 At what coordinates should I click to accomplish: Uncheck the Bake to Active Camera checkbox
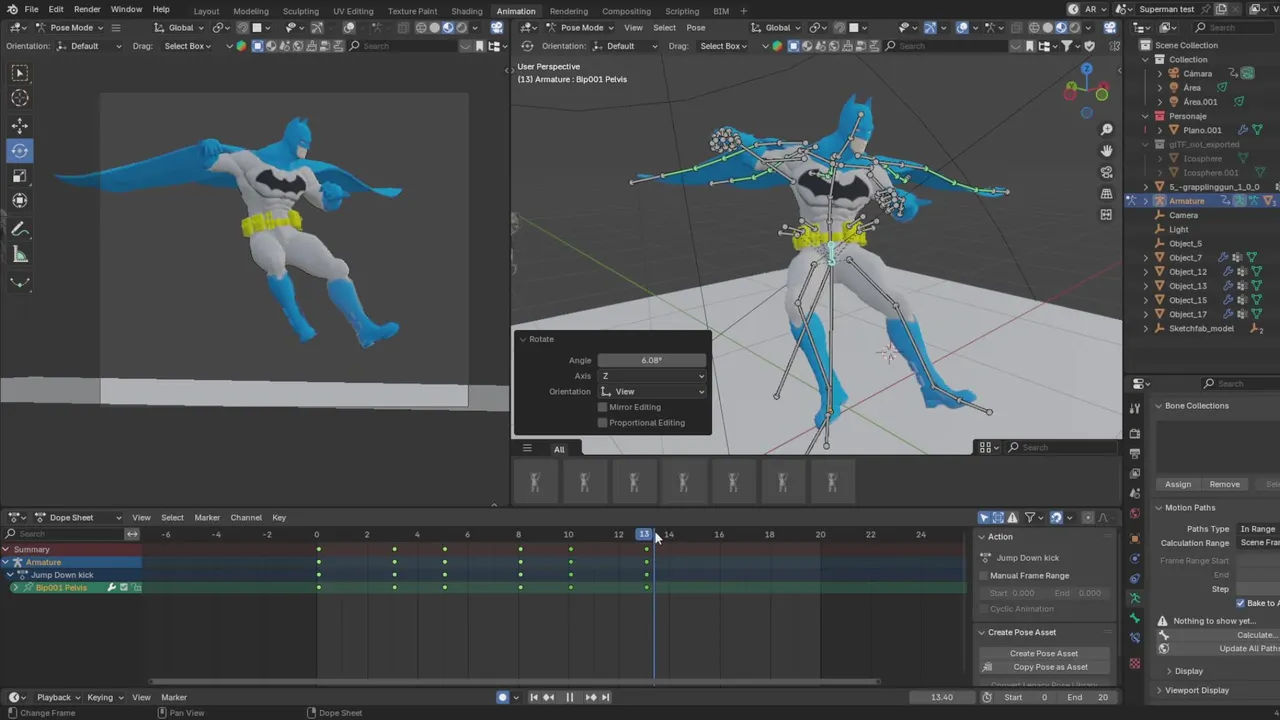click(x=1241, y=603)
